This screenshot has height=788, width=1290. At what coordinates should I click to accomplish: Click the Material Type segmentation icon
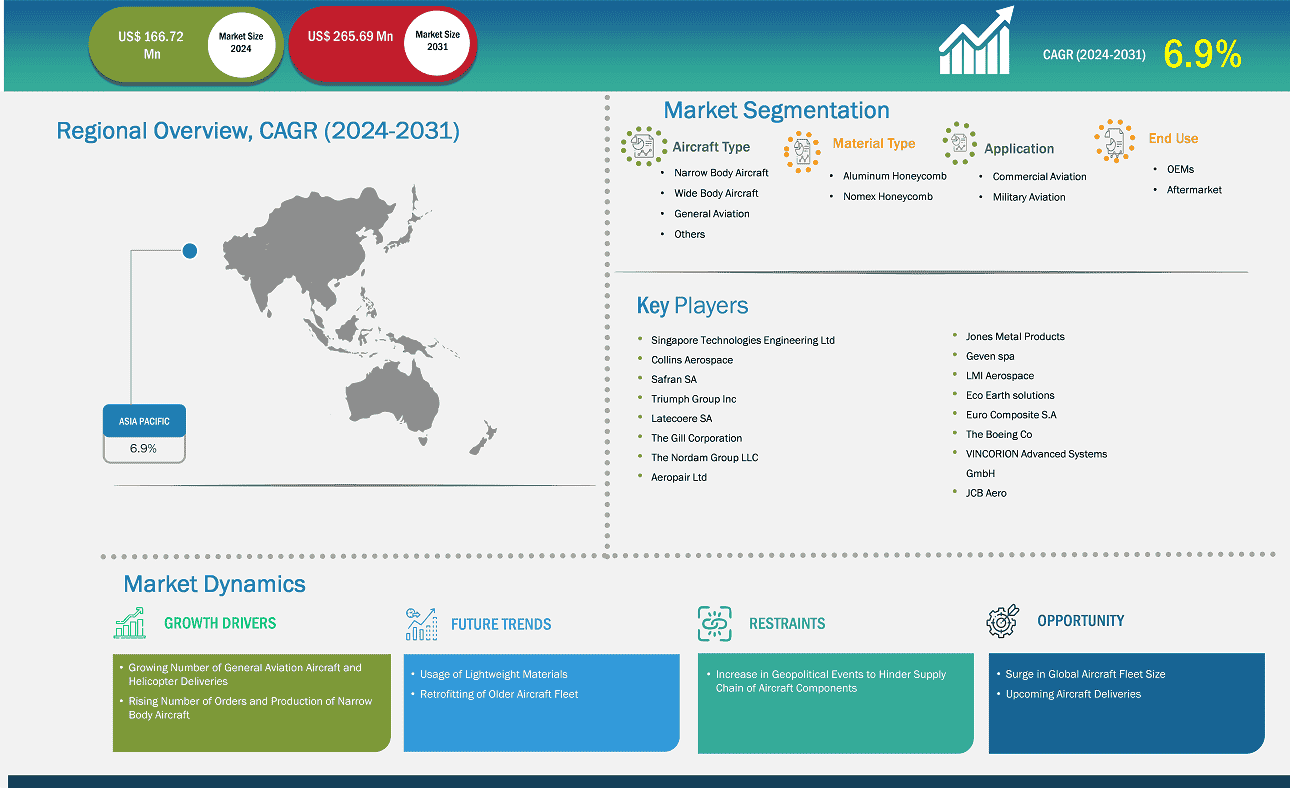[x=803, y=150]
